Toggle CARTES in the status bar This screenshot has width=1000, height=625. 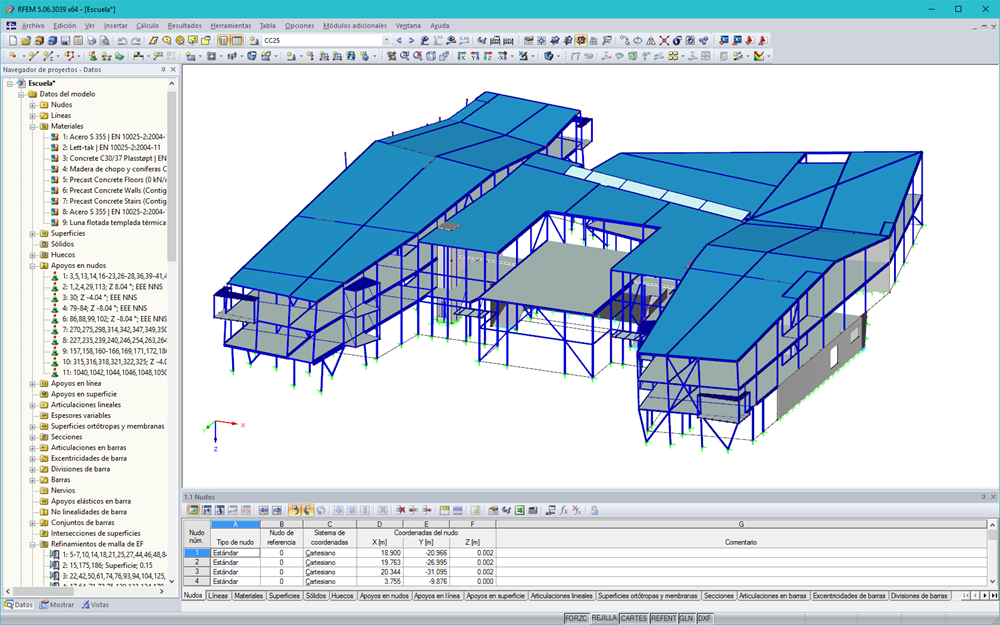(634, 617)
